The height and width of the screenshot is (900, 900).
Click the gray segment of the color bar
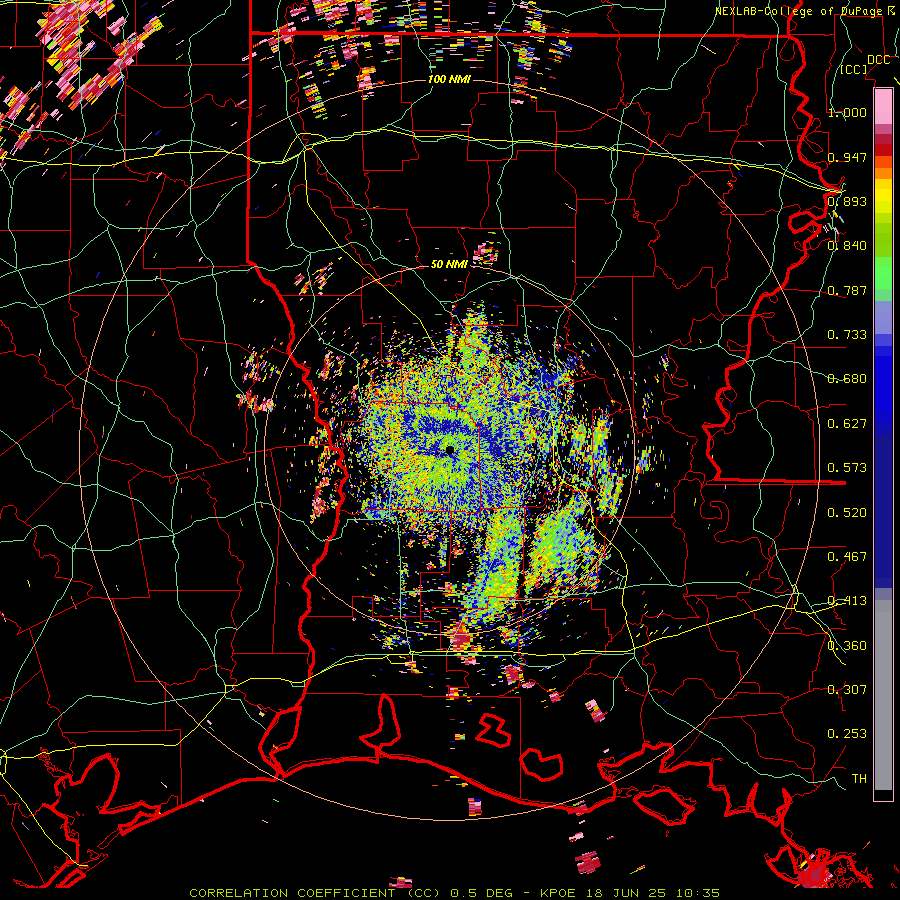pos(883,695)
